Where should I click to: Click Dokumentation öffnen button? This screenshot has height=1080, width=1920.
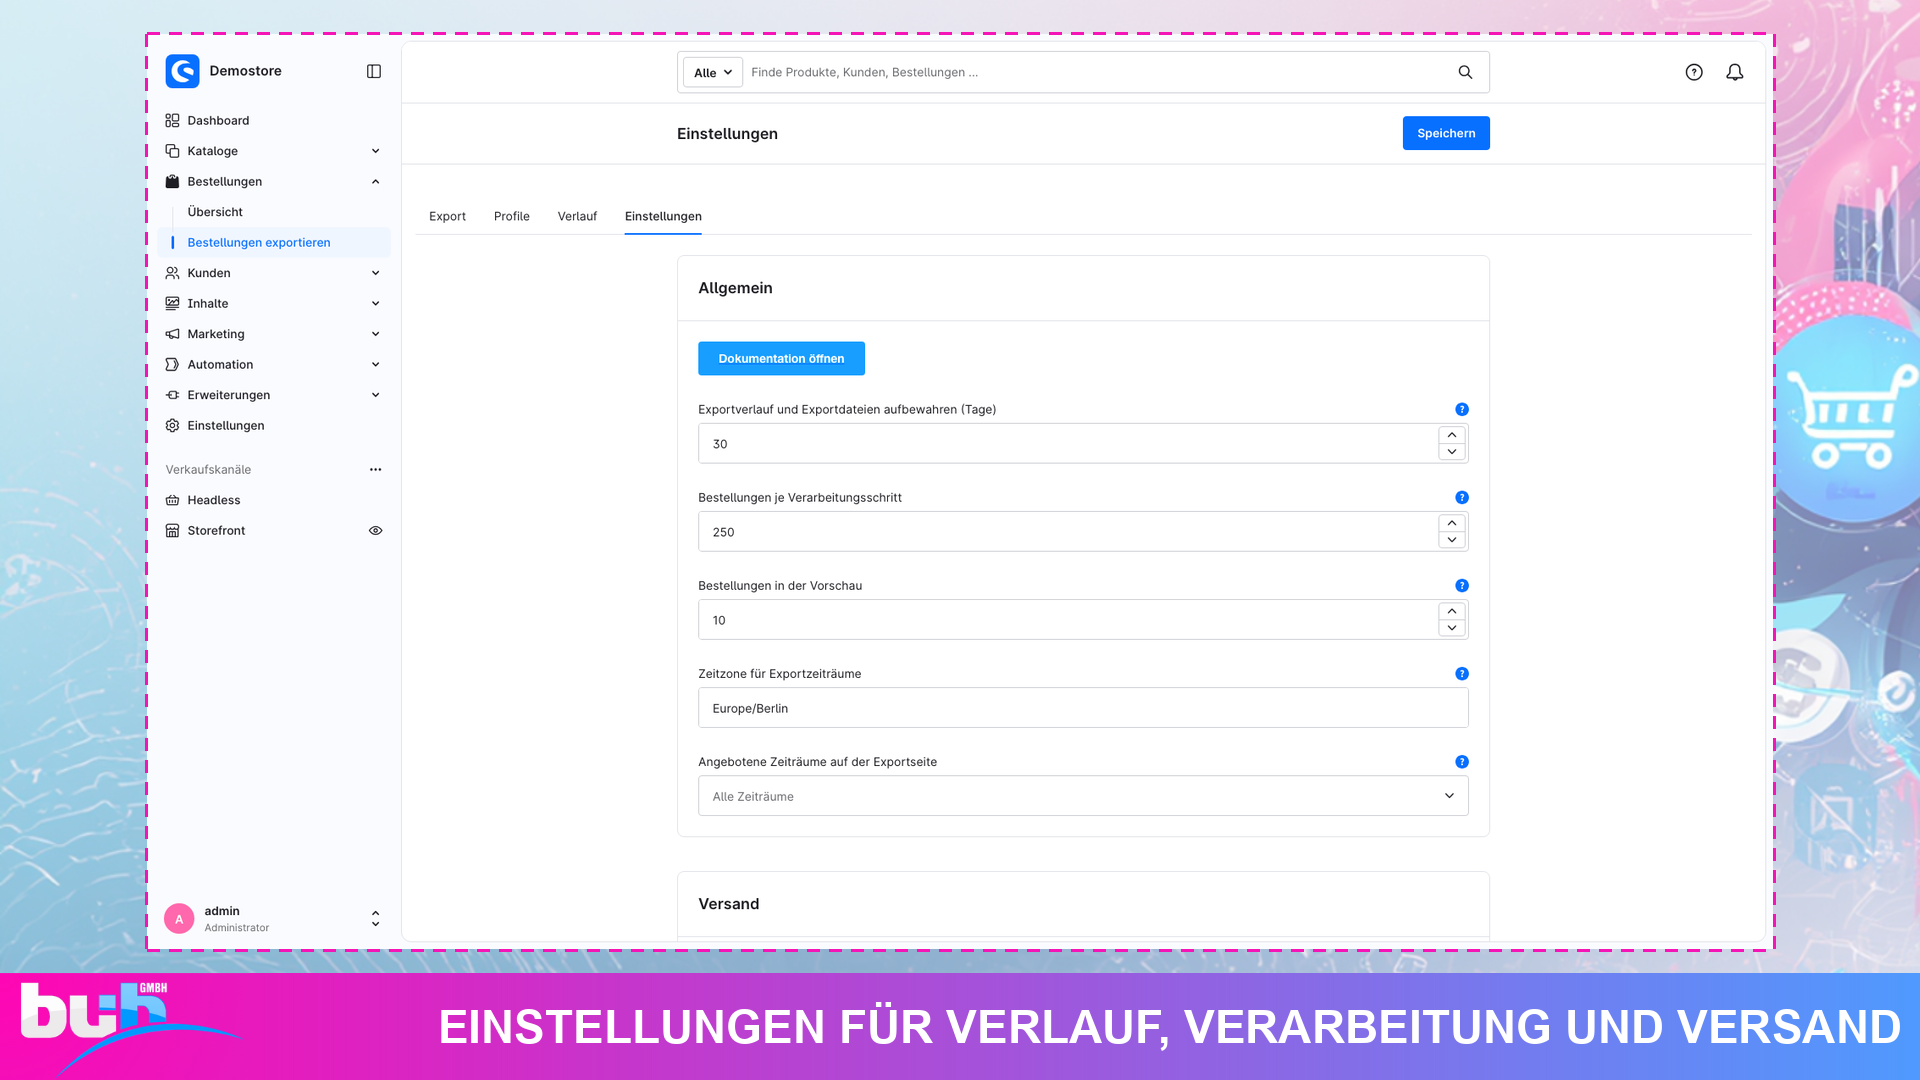click(781, 358)
